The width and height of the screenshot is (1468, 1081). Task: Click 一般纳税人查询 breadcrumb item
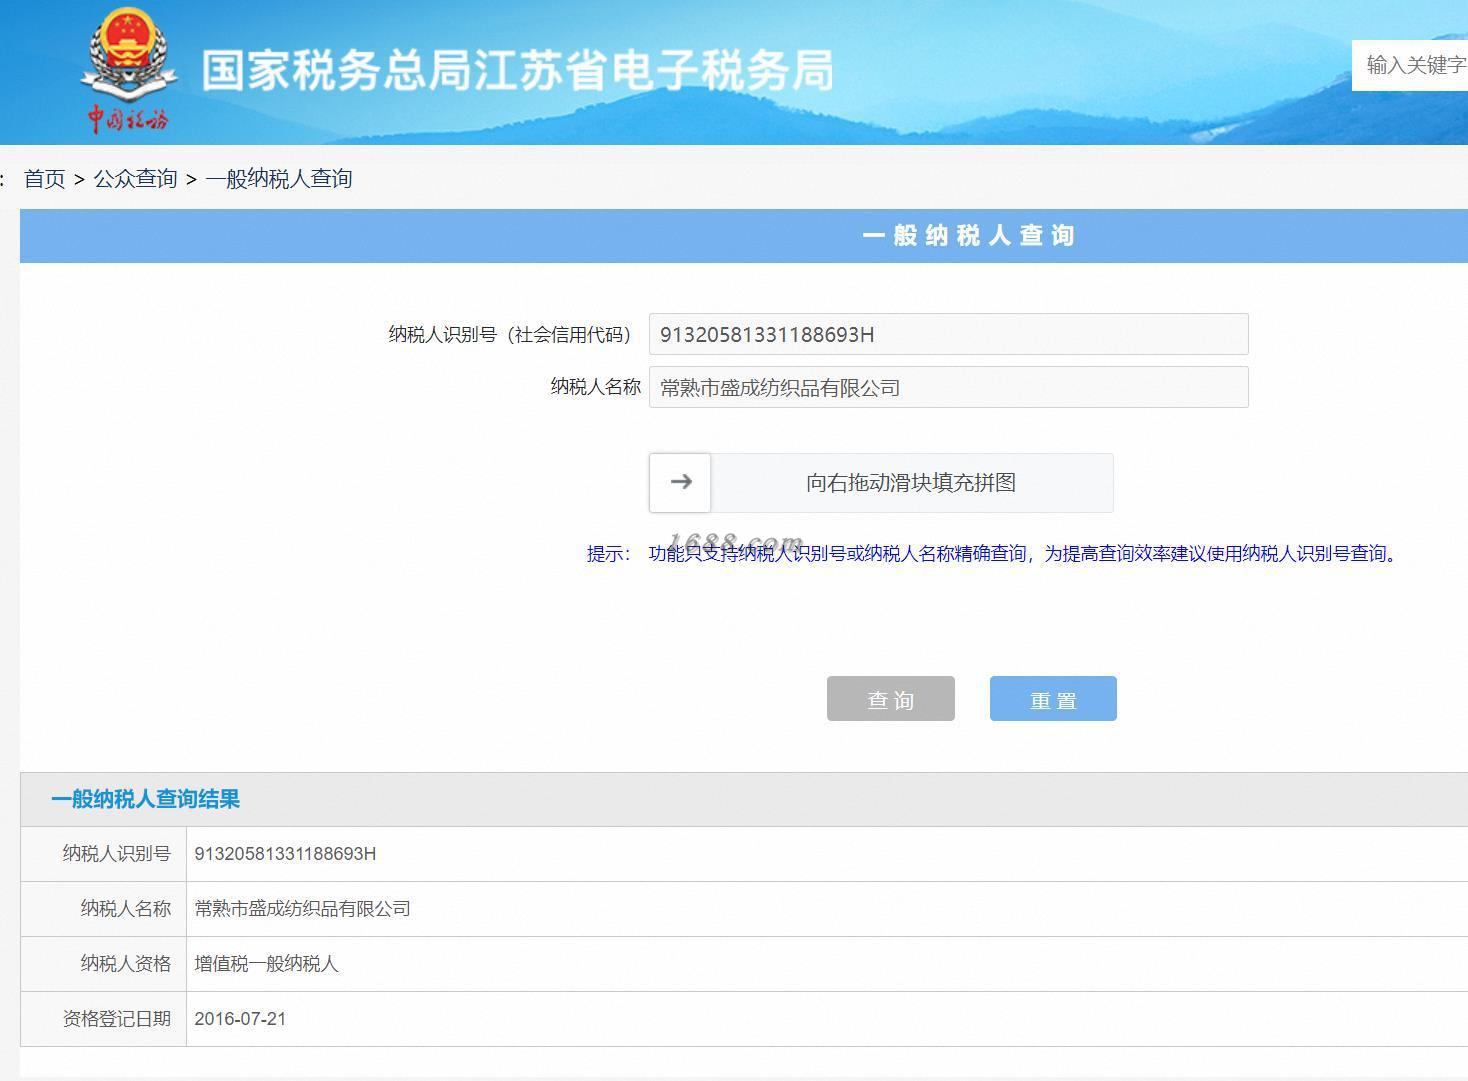[x=279, y=179]
